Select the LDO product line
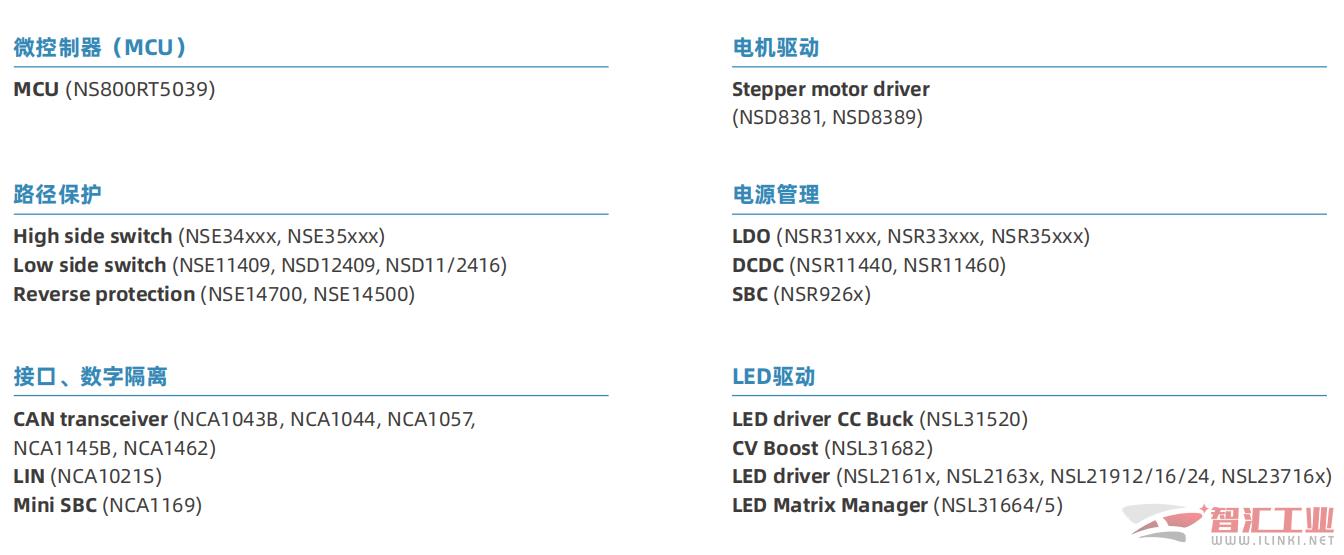Viewport: 1344px width, 555px height. [x=911, y=237]
